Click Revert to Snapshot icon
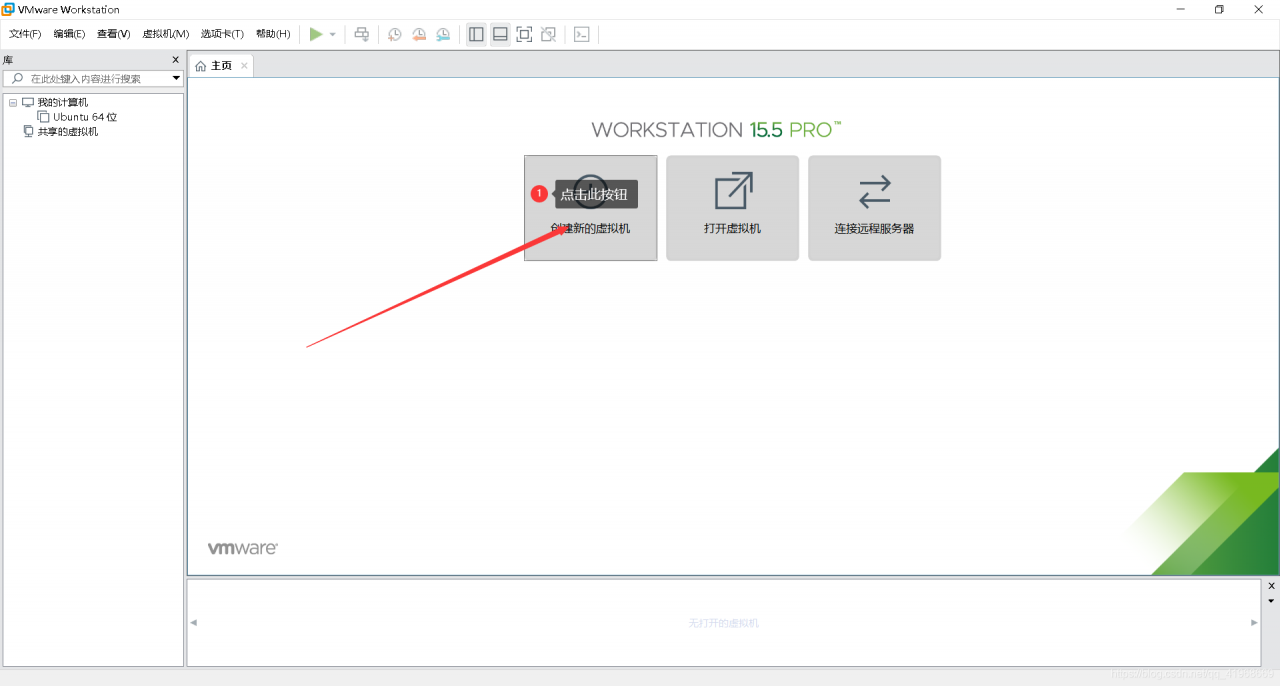 (419, 34)
